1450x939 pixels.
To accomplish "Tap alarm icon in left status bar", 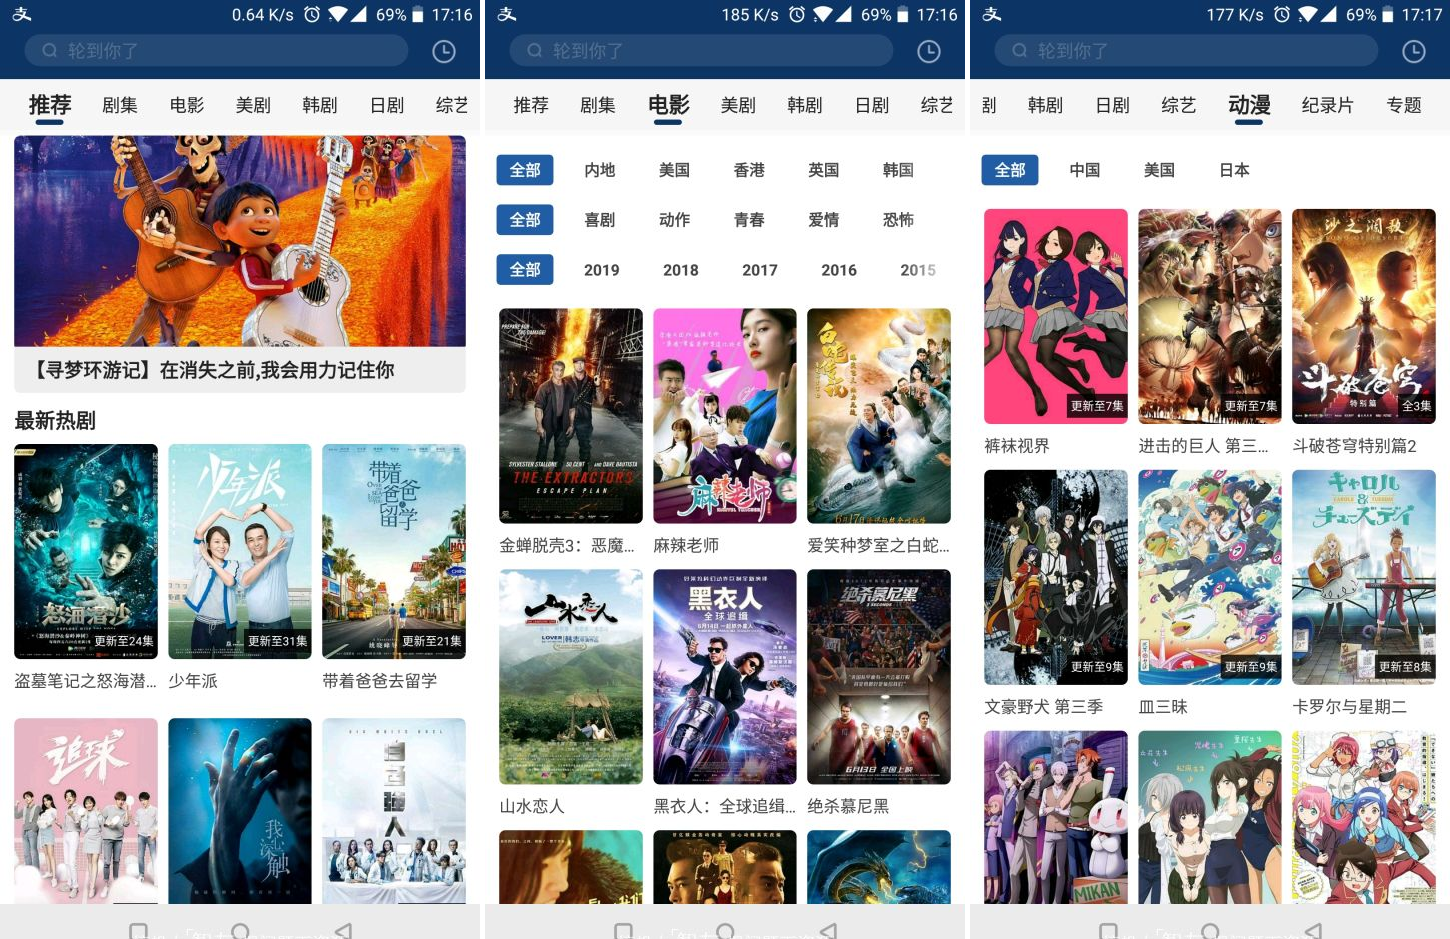I will pos(312,15).
